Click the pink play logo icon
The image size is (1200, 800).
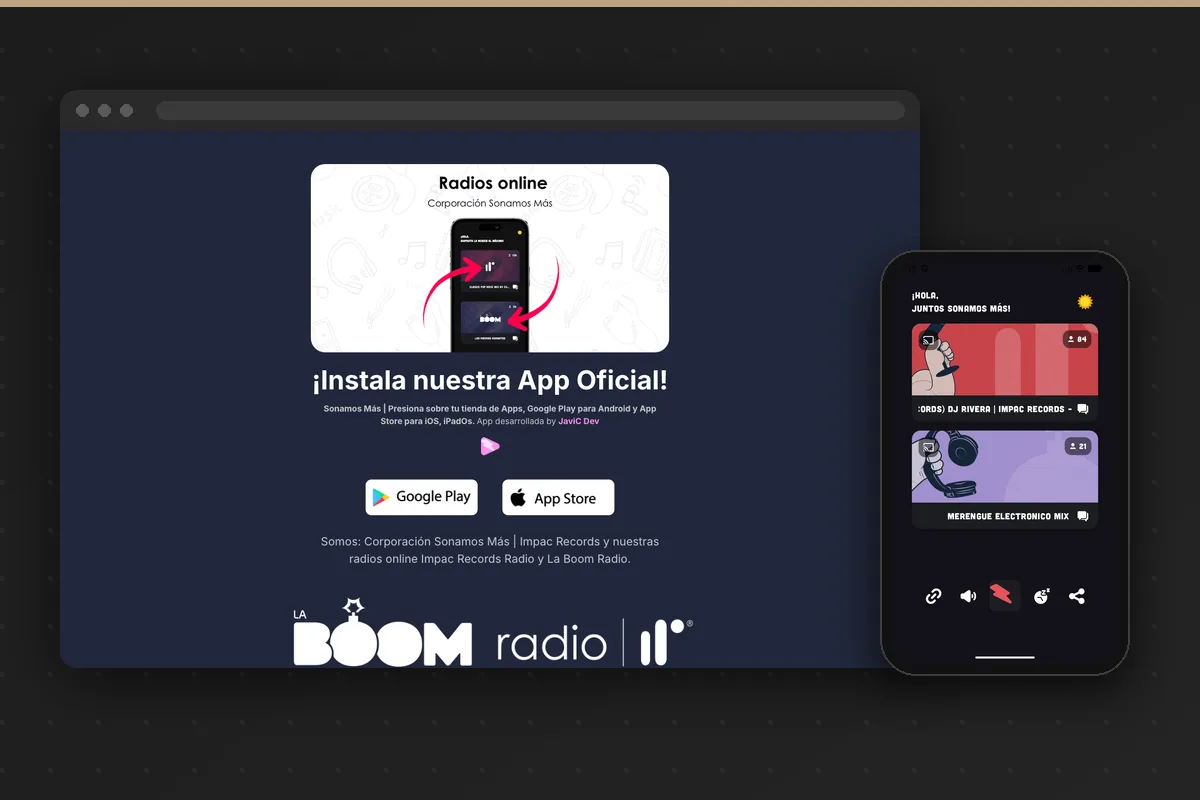490,446
